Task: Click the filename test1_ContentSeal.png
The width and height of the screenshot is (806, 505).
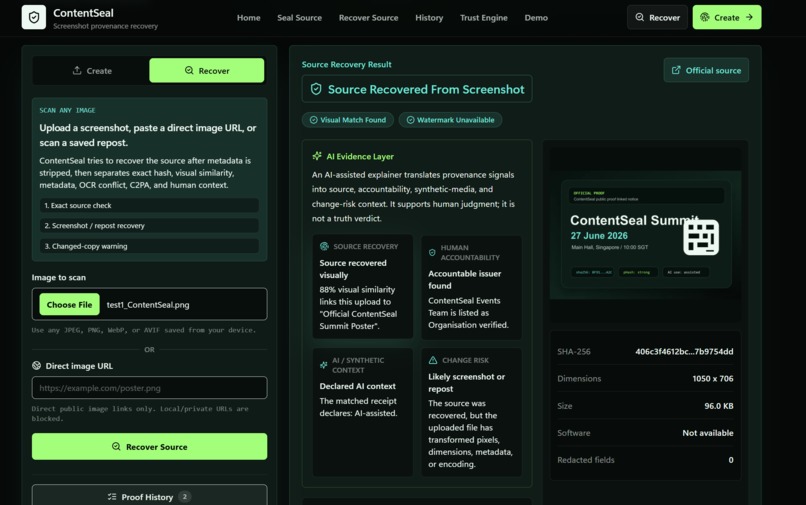Action: tap(148, 305)
